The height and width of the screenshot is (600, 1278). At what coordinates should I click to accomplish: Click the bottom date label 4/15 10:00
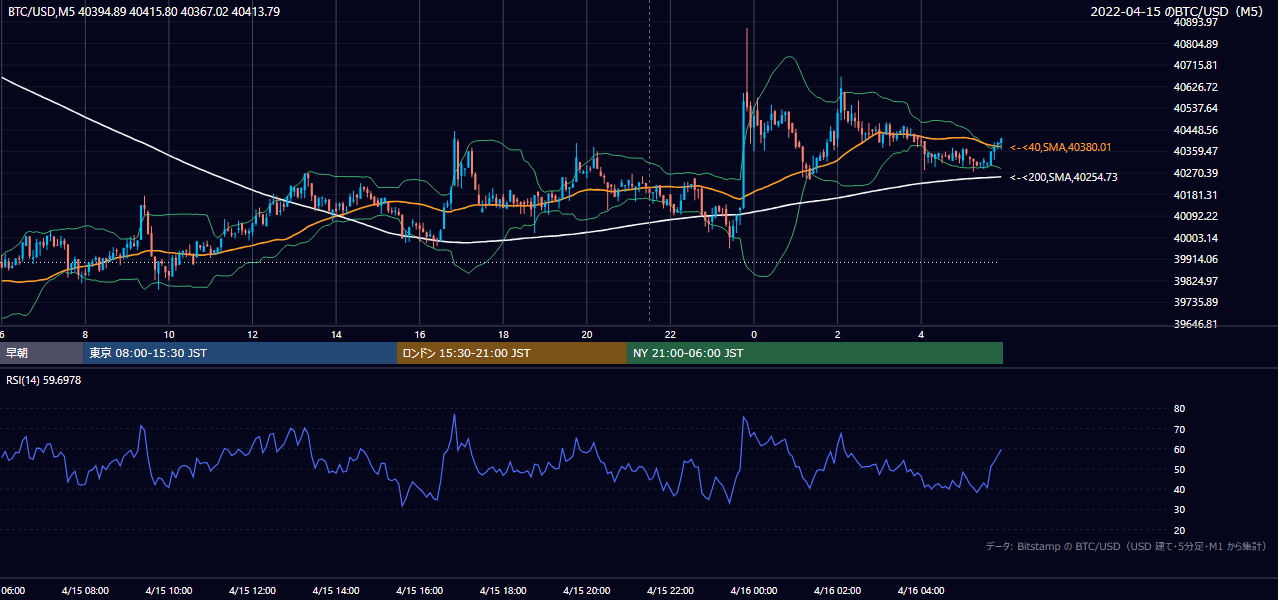[x=168, y=591]
